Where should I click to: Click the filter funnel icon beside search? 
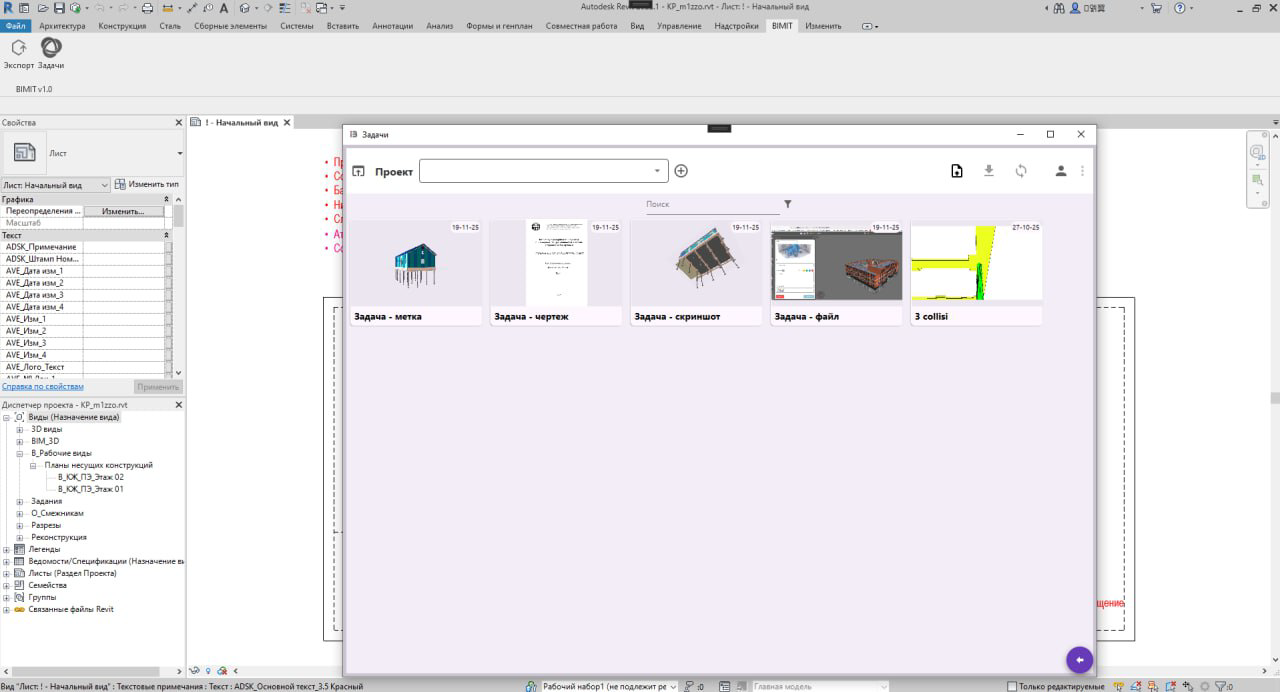click(788, 204)
